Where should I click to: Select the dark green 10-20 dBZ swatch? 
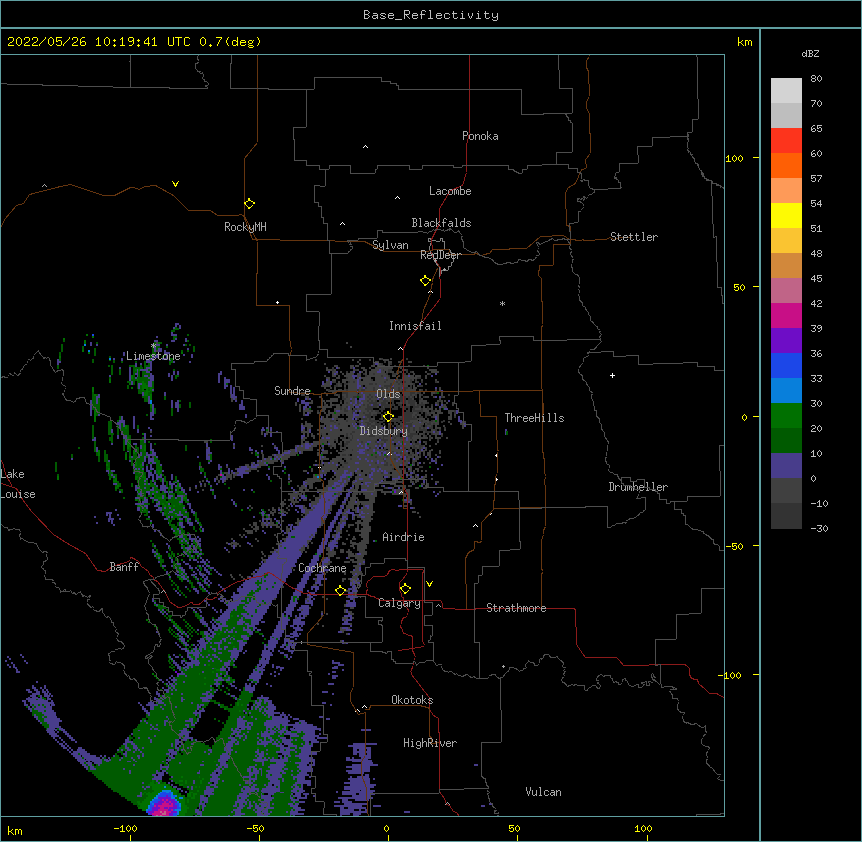coord(786,440)
